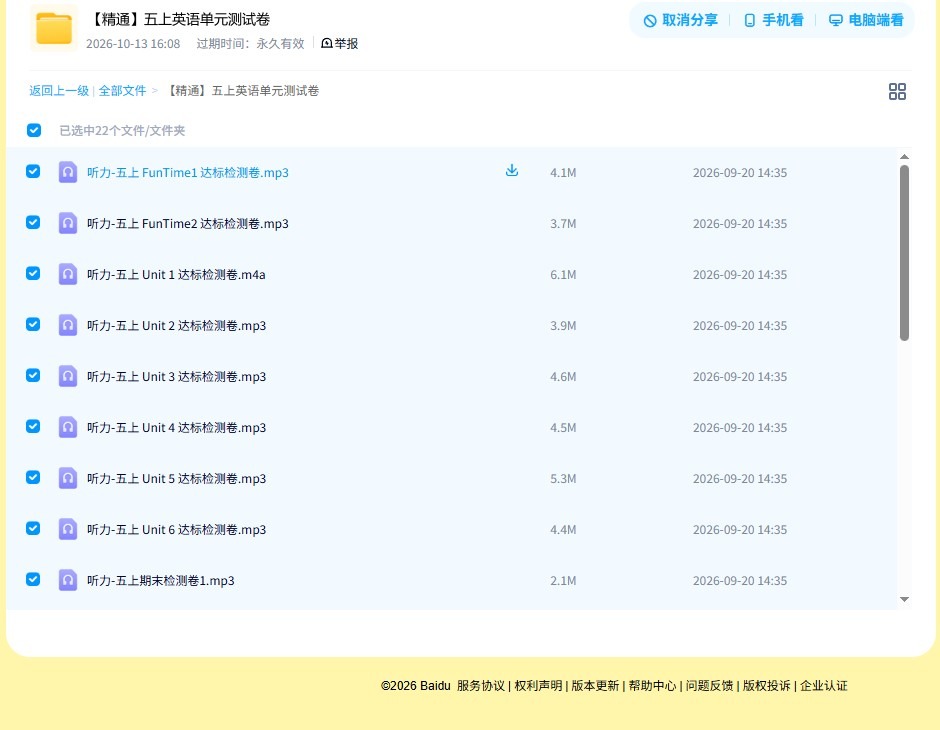Click audio icon for Unit 2 file

tap(68, 325)
